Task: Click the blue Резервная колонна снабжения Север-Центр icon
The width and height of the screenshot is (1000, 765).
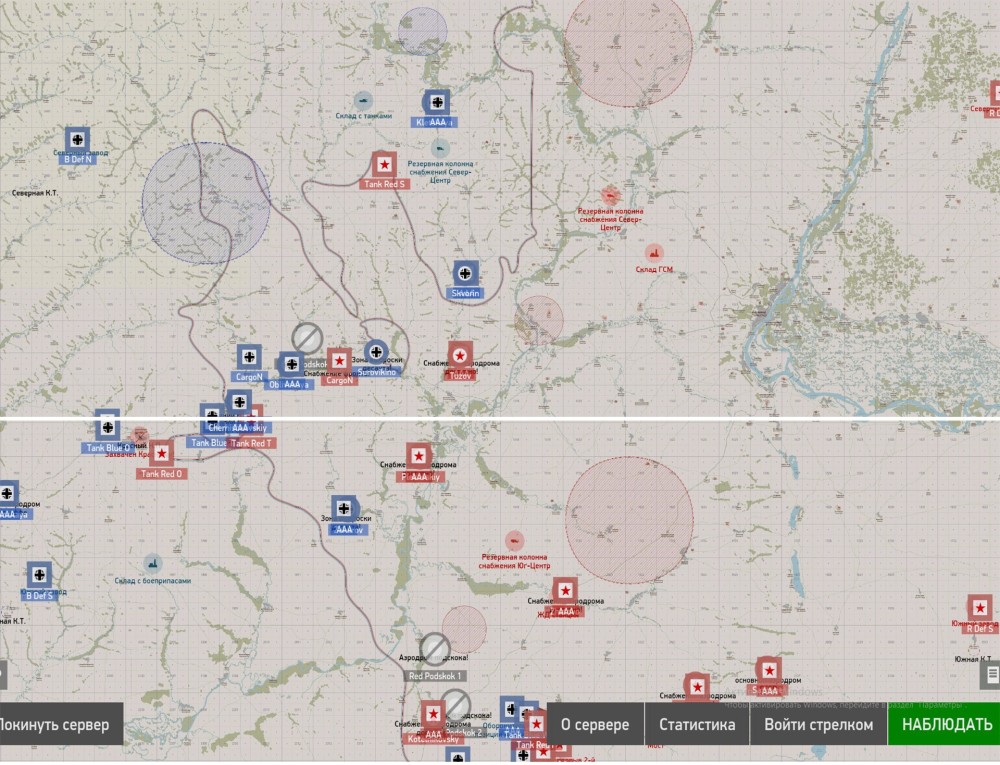Action: click(x=440, y=148)
